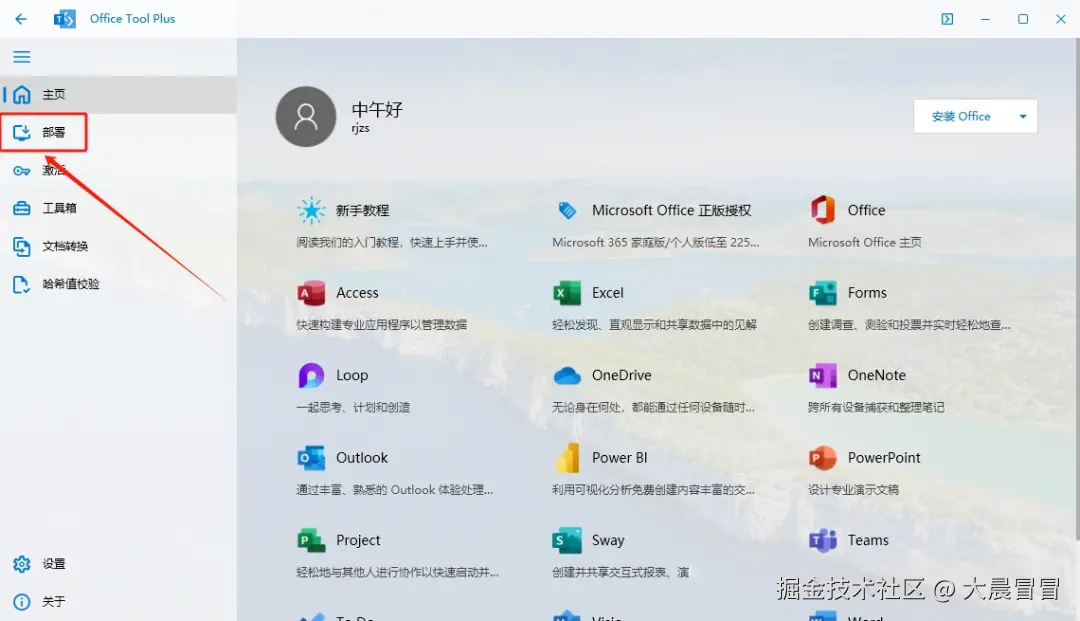
Task: Click the Teams app icon
Action: [x=822, y=540]
